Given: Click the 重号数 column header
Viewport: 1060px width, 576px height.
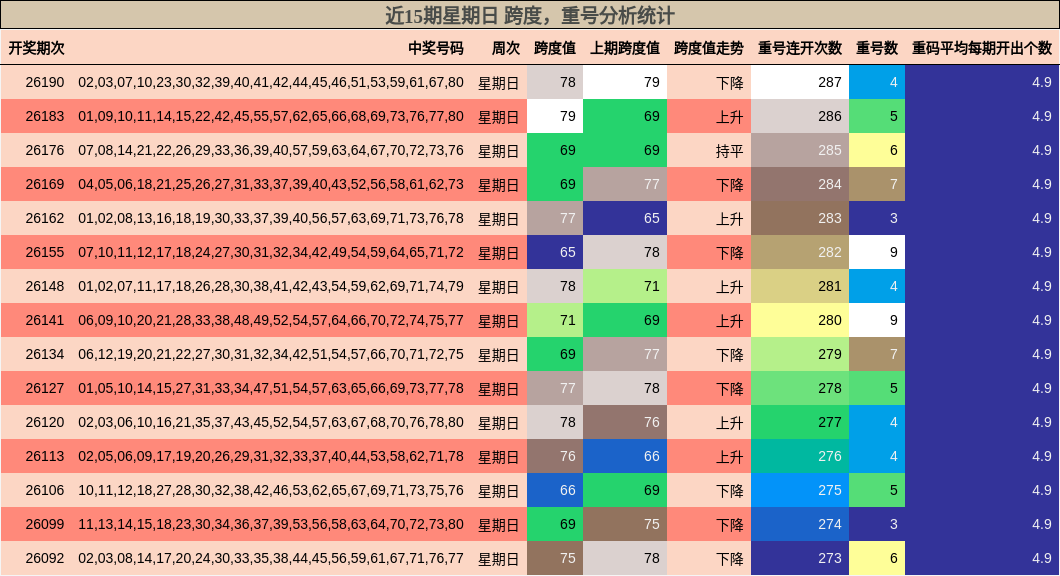Looking at the screenshot, I should coord(877,48).
